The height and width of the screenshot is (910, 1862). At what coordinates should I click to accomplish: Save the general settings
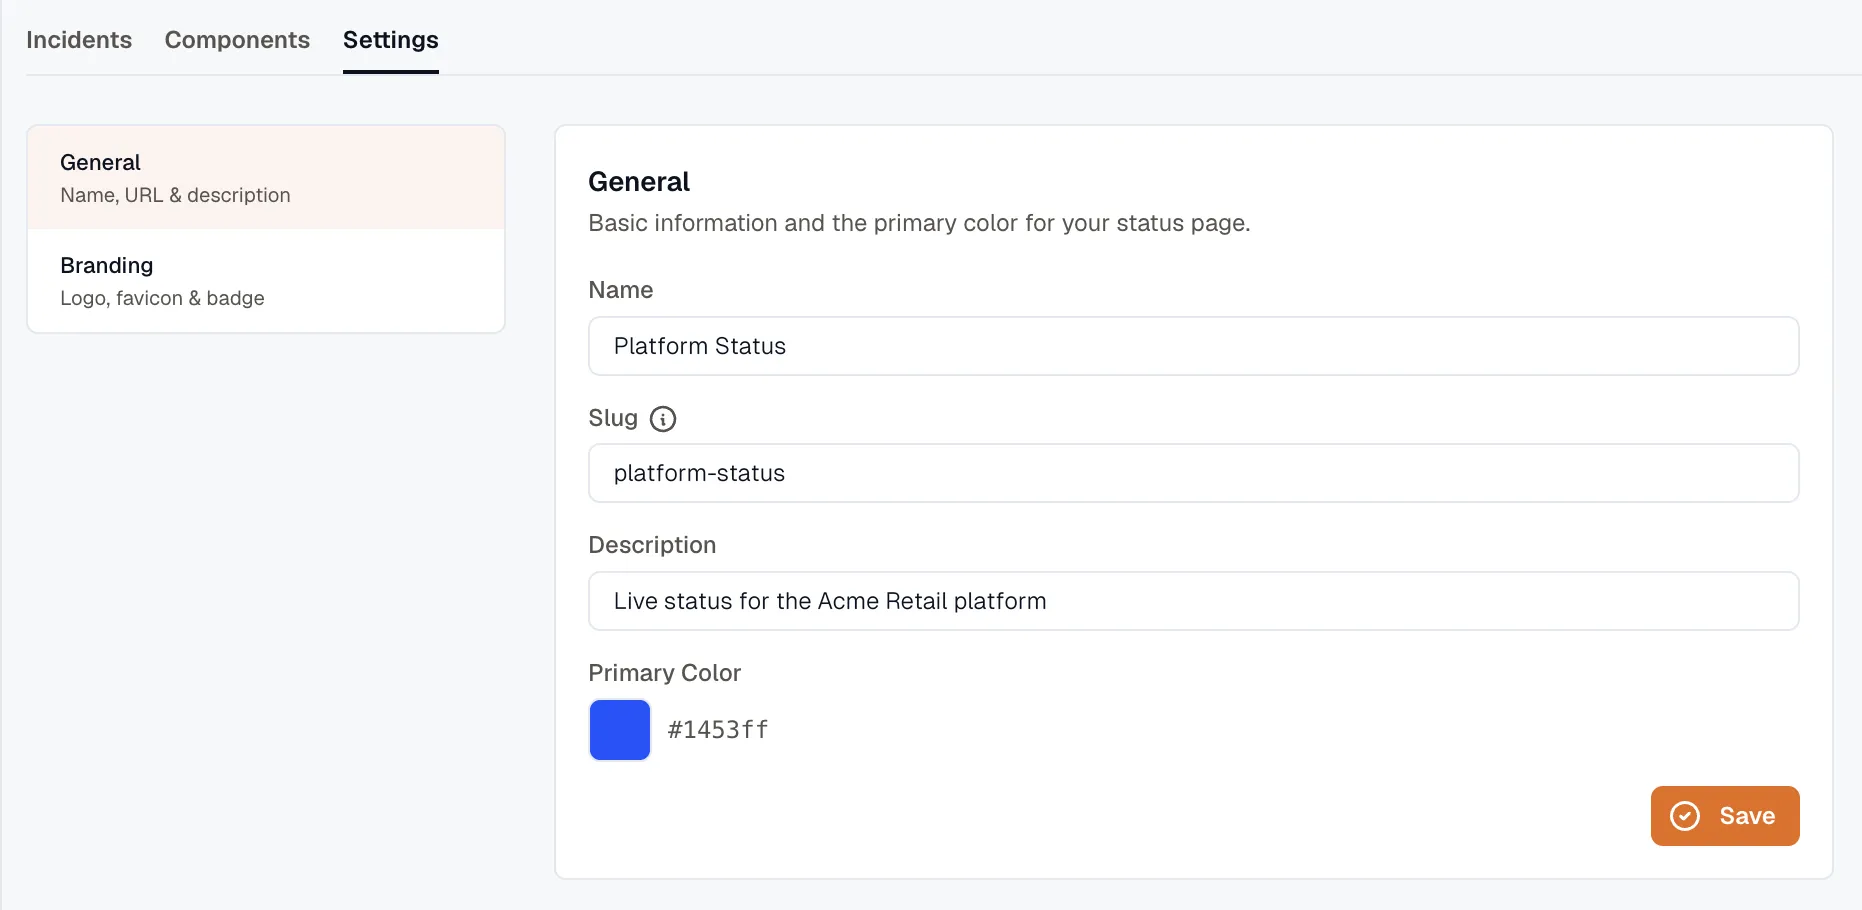pos(1725,816)
